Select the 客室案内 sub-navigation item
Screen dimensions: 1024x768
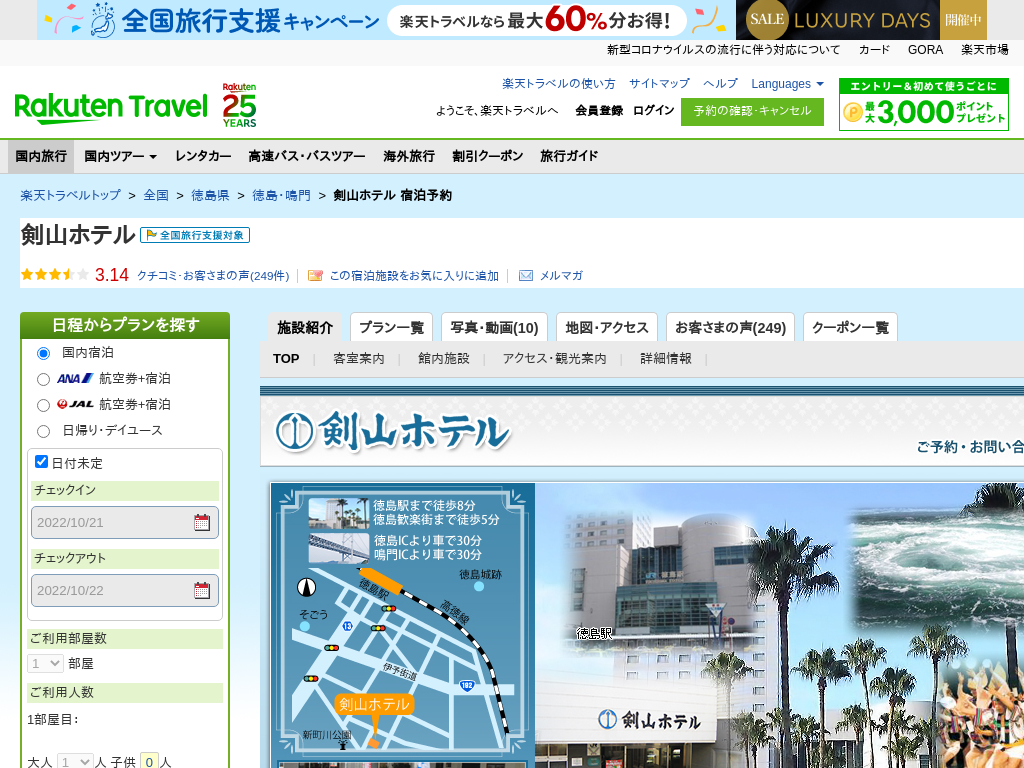[359, 359]
